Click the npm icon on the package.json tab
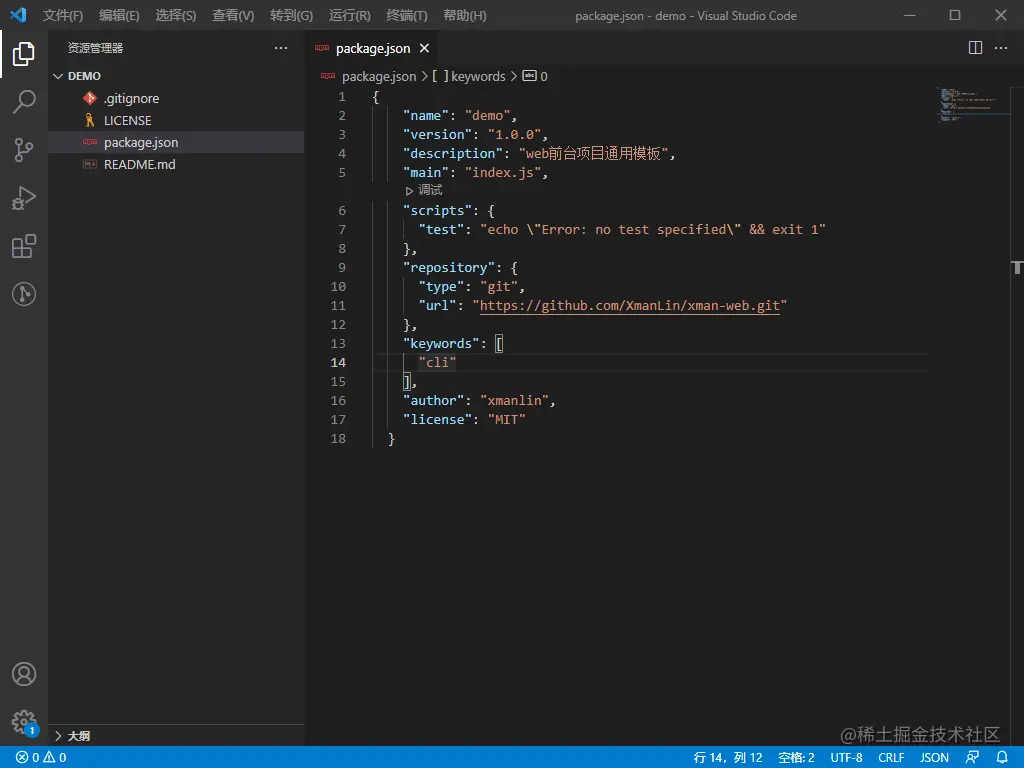Screen dimensions: 1024x768 pyautogui.click(x=322, y=48)
